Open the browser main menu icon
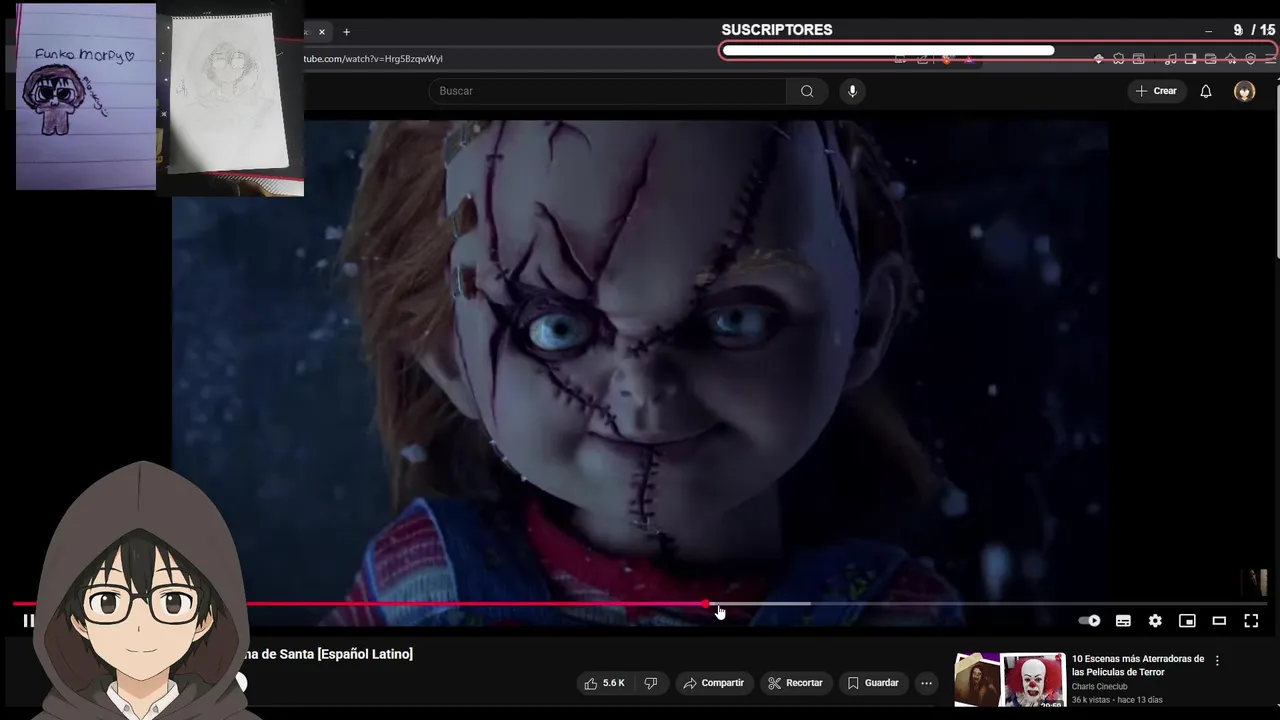The height and width of the screenshot is (720, 1280). tap(1271, 59)
